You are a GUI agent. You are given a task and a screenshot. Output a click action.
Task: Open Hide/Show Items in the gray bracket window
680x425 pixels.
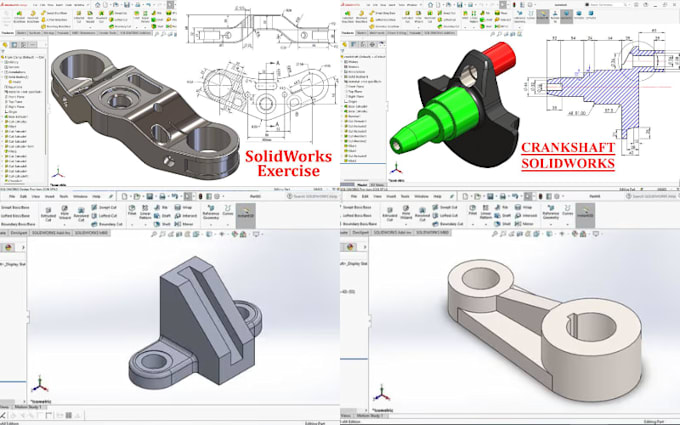[222, 234]
